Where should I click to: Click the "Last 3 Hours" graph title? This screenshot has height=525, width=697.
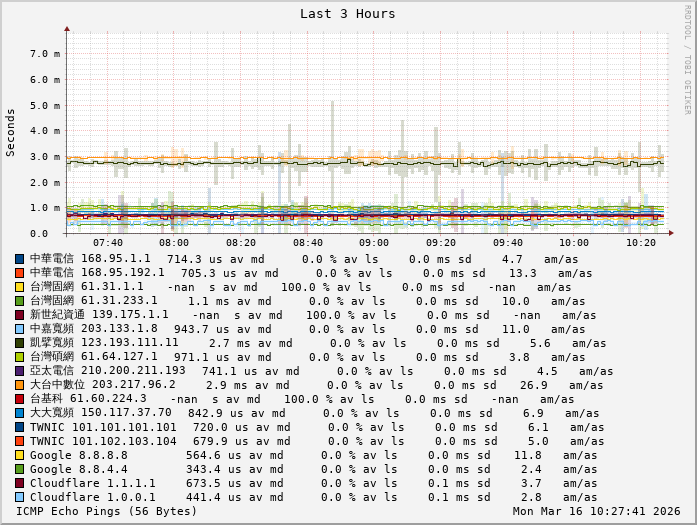click(x=348, y=14)
